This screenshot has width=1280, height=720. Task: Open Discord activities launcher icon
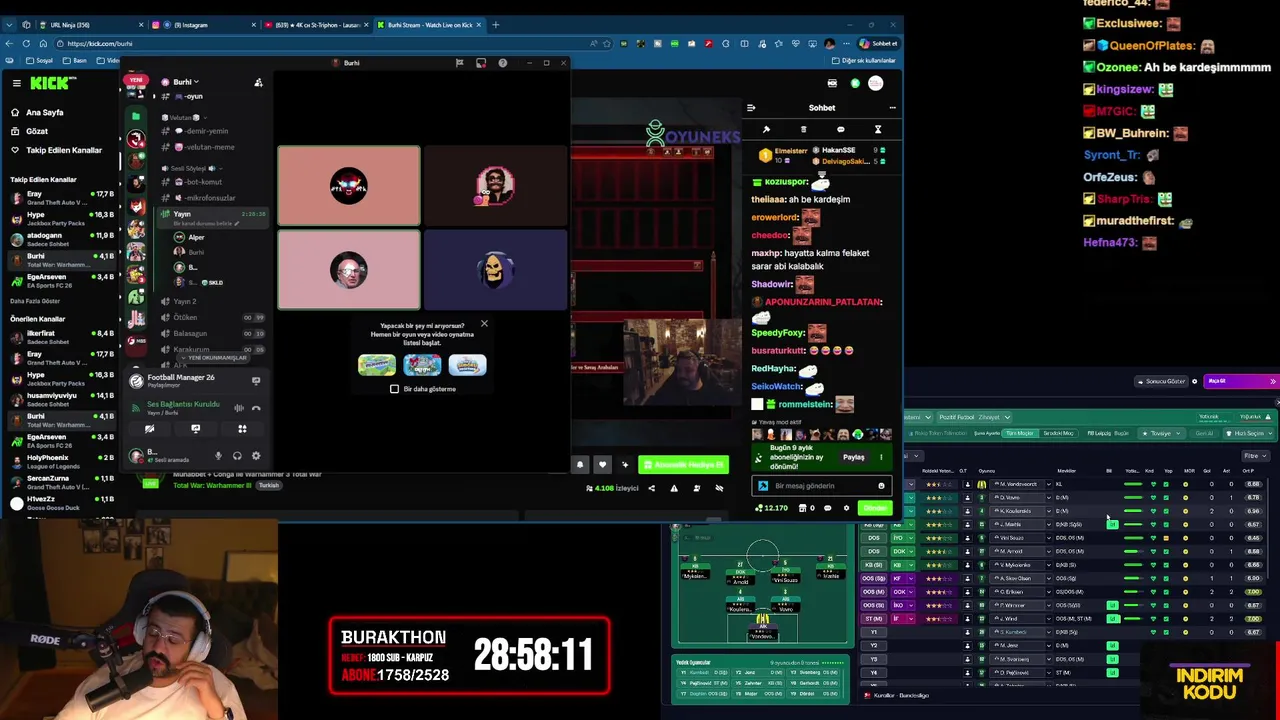pos(242,429)
